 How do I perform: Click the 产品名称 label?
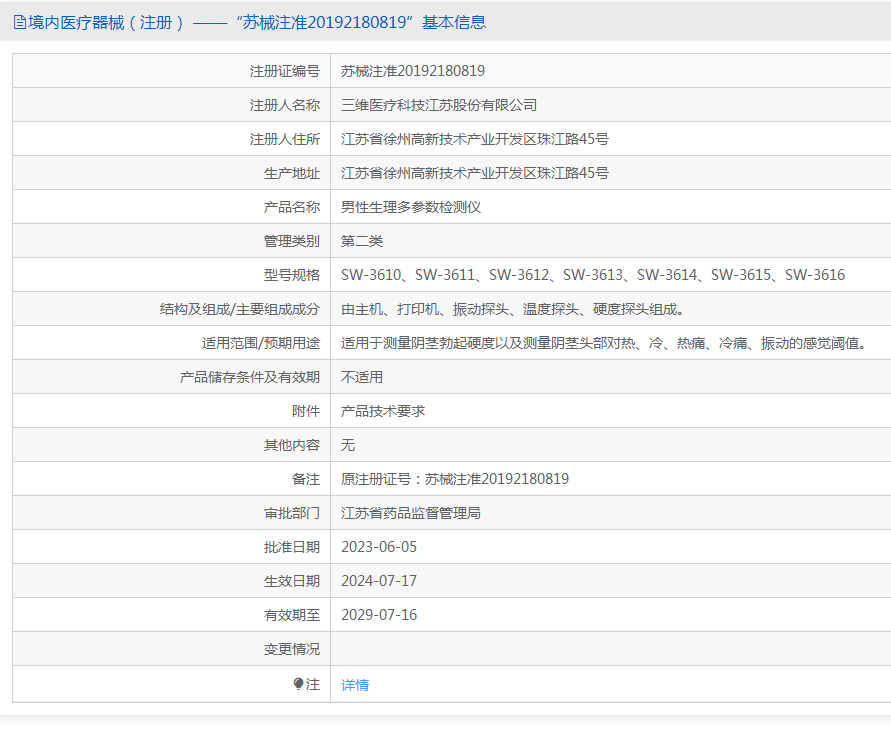(292, 207)
